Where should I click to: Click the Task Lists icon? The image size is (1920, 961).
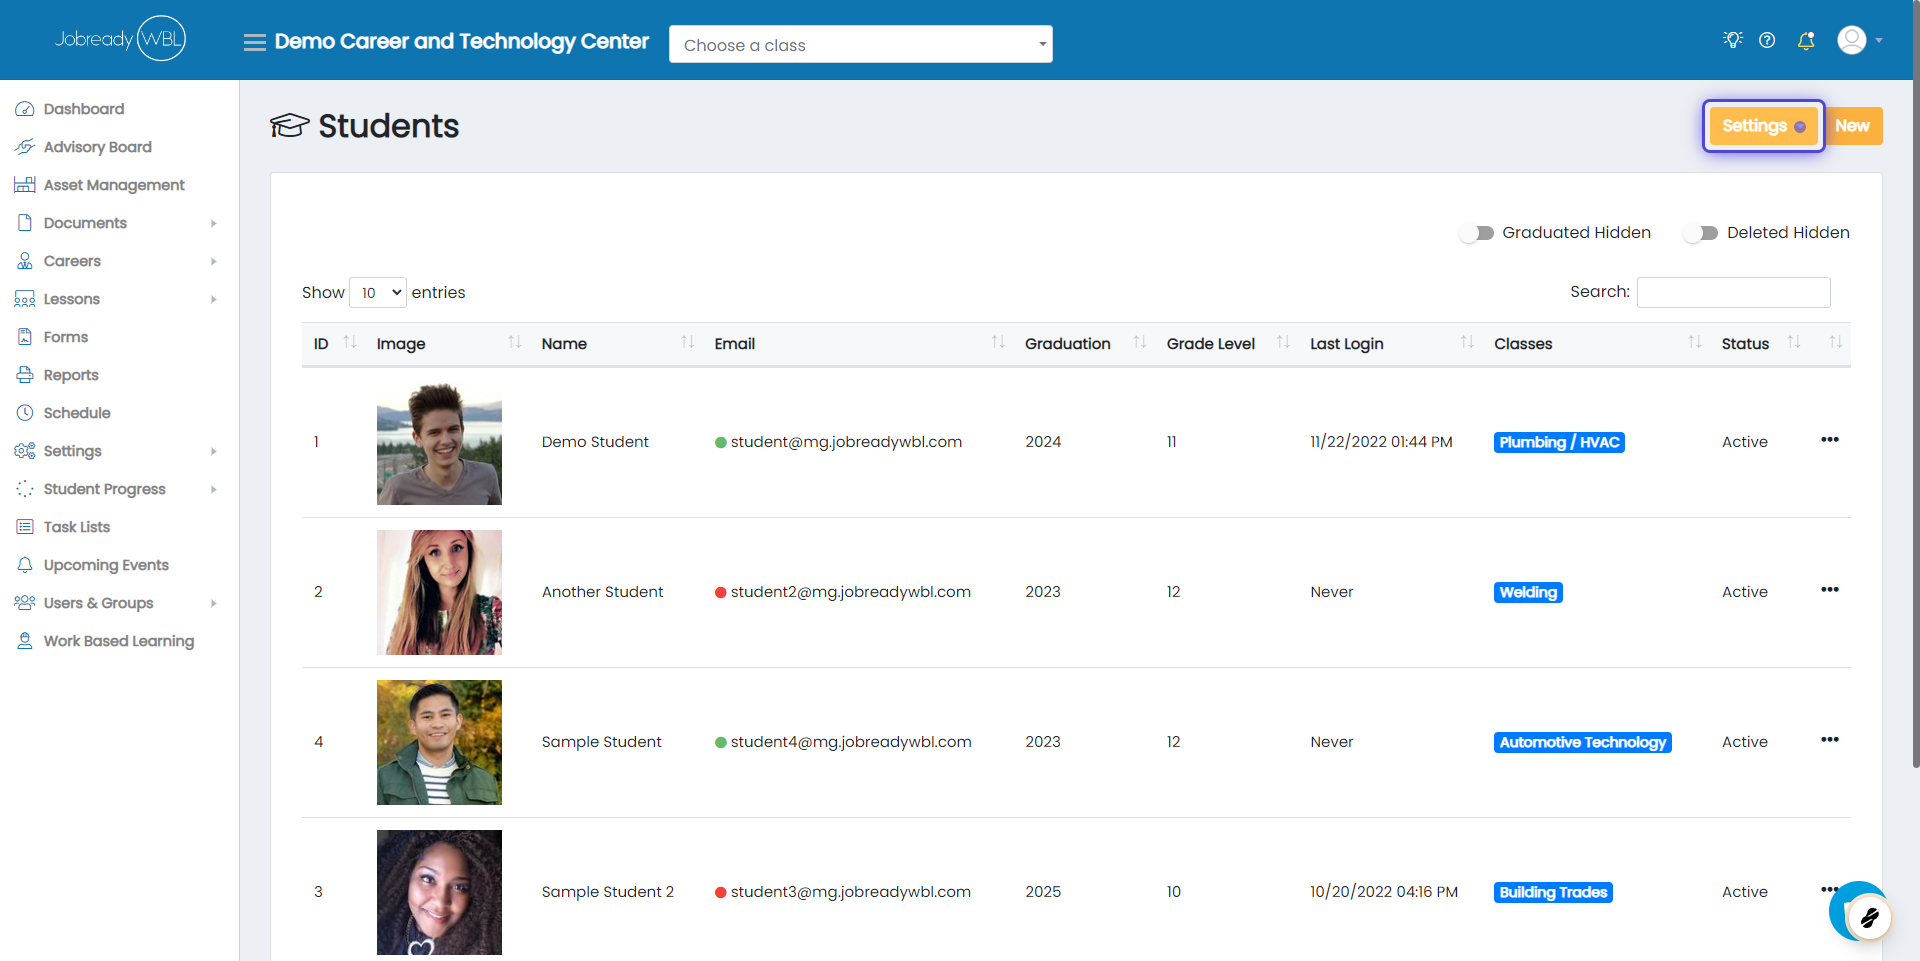(25, 527)
